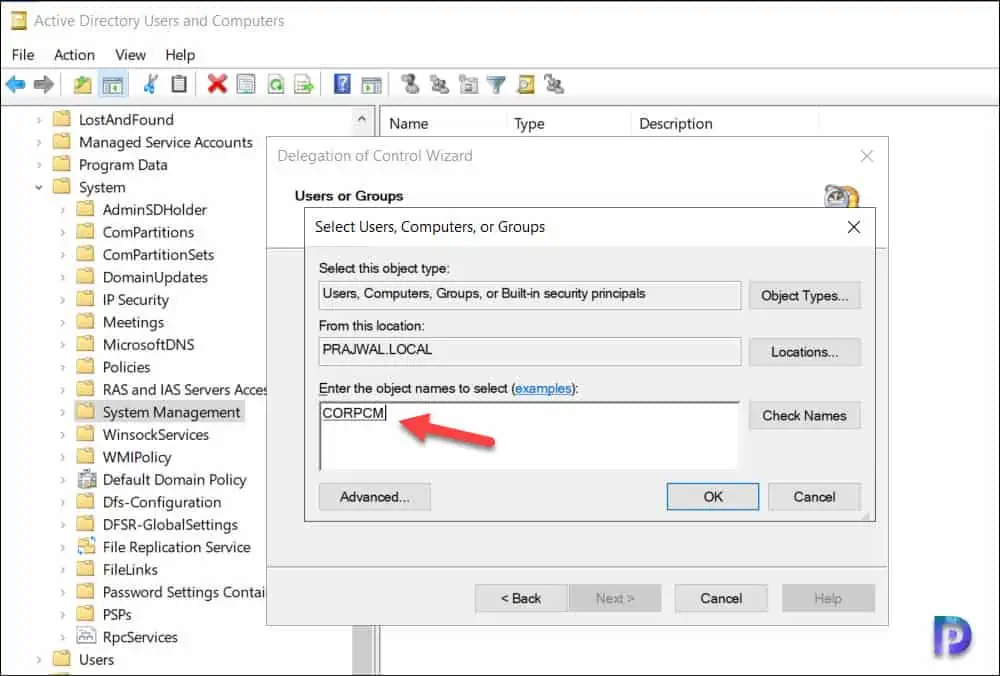Open the examples link
1000x676 pixels.
tap(543, 388)
